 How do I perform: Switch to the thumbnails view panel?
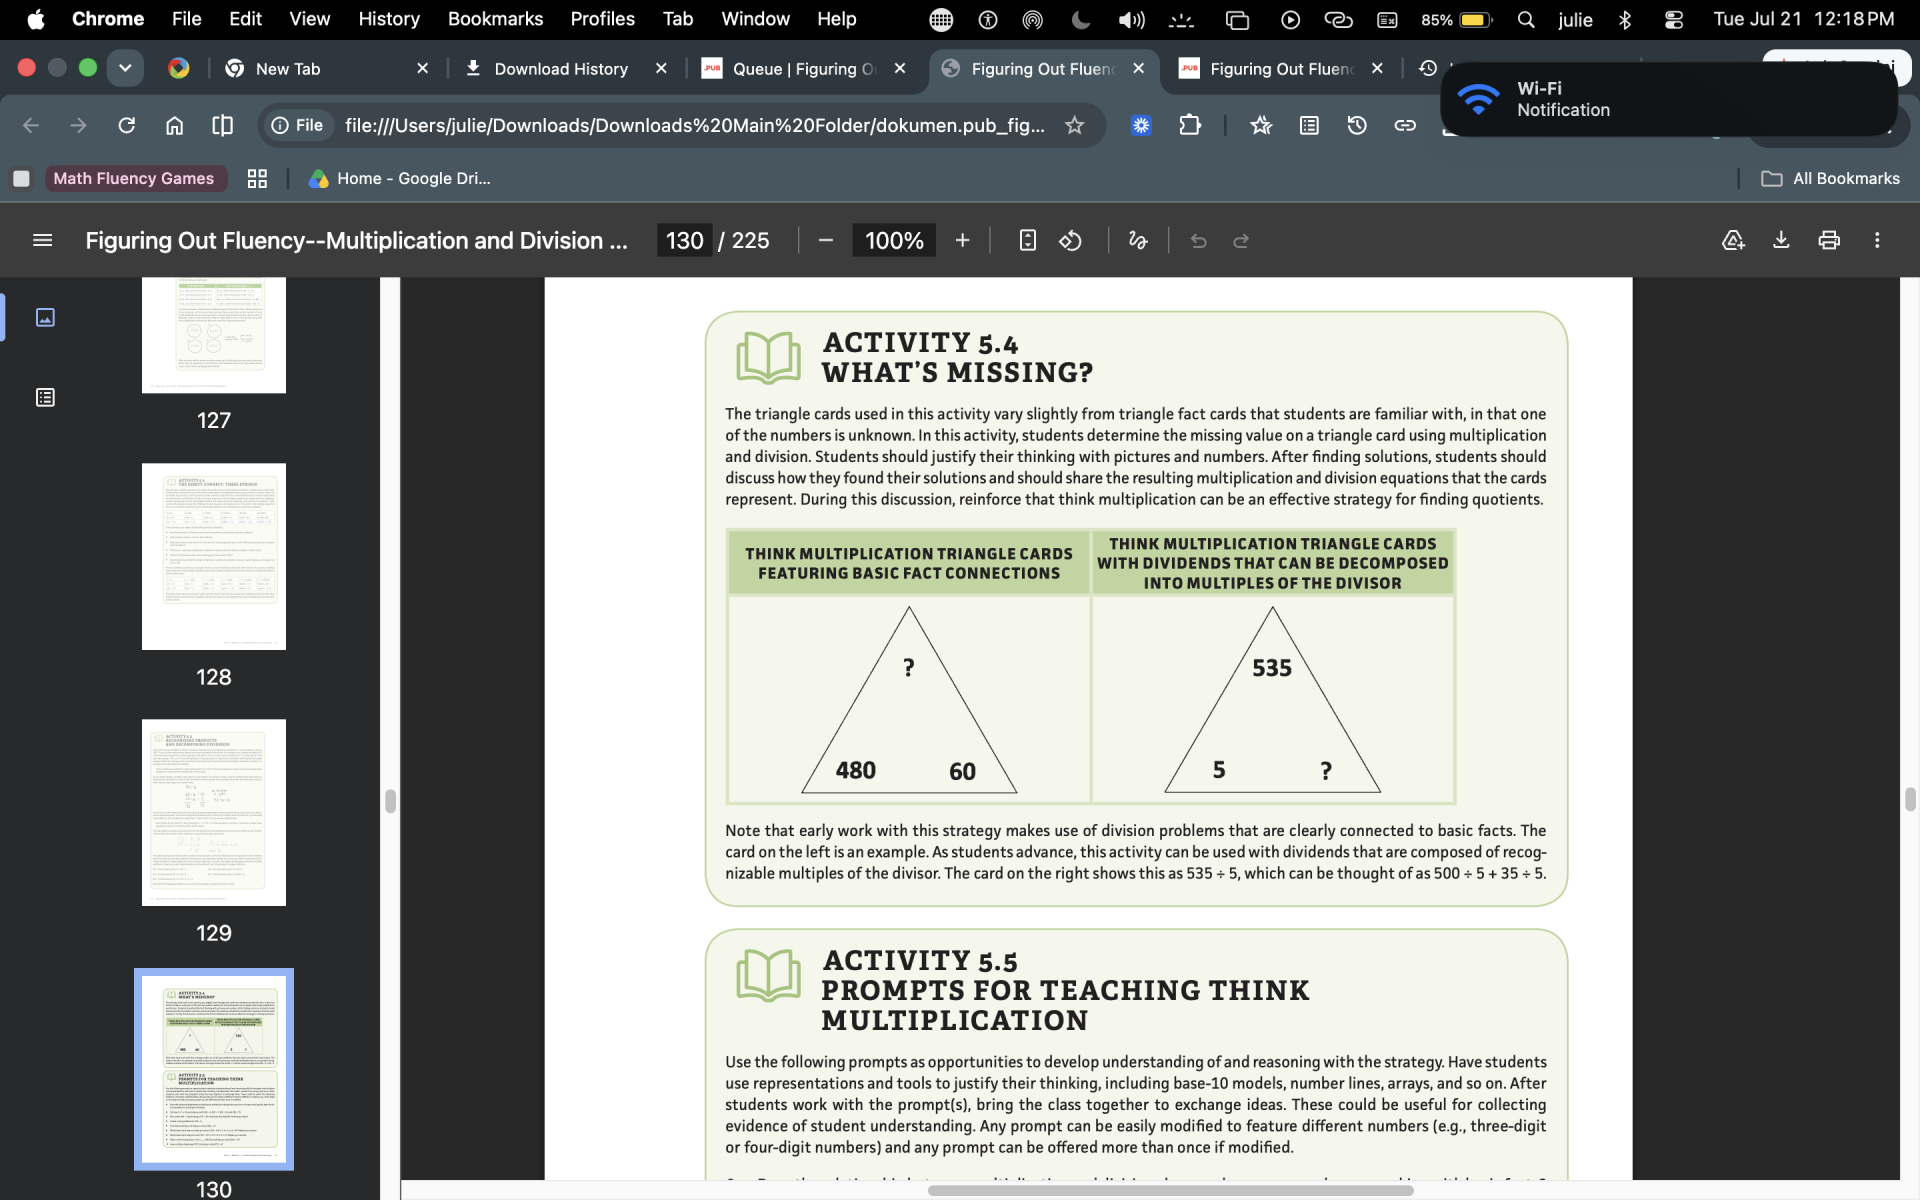tap(45, 317)
